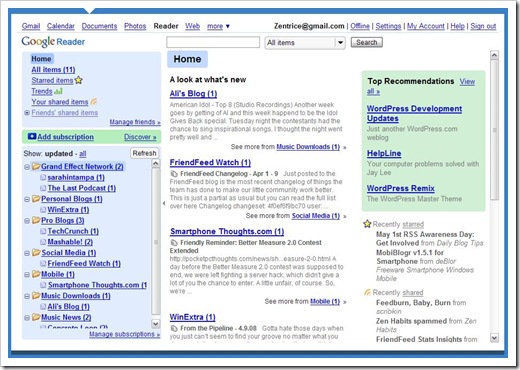Screen dimensions: 520x370
Task: Collapse the Music Downloads folder toggle
Action: click(x=27, y=296)
